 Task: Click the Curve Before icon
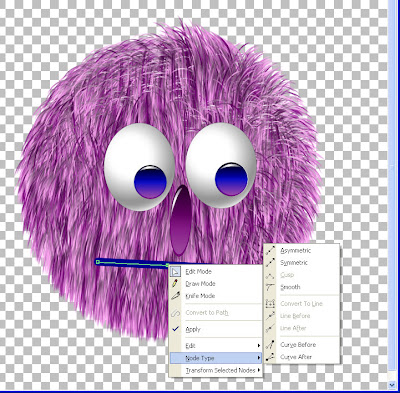coord(270,345)
